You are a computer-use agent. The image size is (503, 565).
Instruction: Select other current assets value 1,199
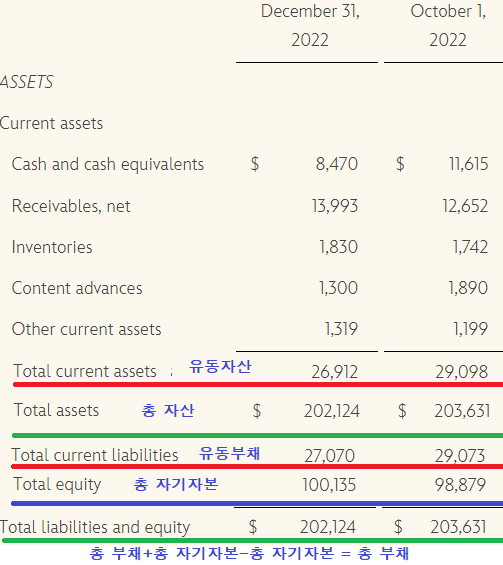pyautogui.click(x=471, y=329)
